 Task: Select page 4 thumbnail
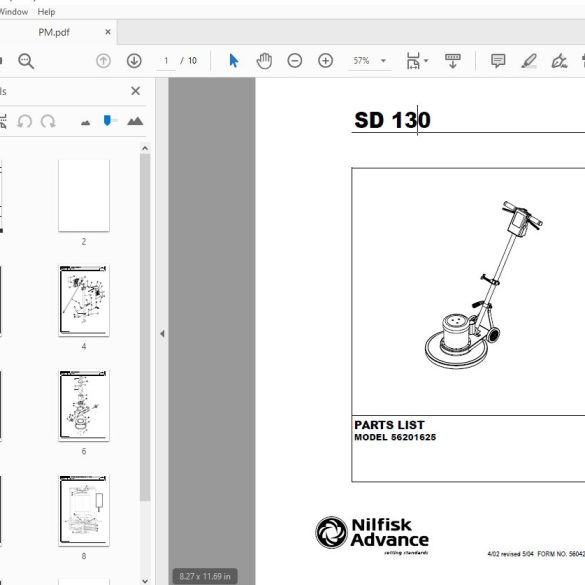pos(84,301)
